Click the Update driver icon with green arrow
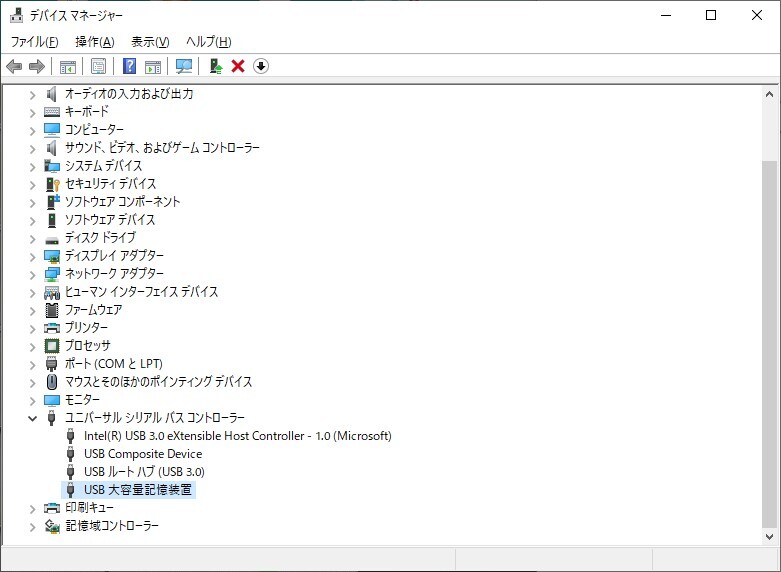The width and height of the screenshot is (781, 572). click(x=215, y=66)
